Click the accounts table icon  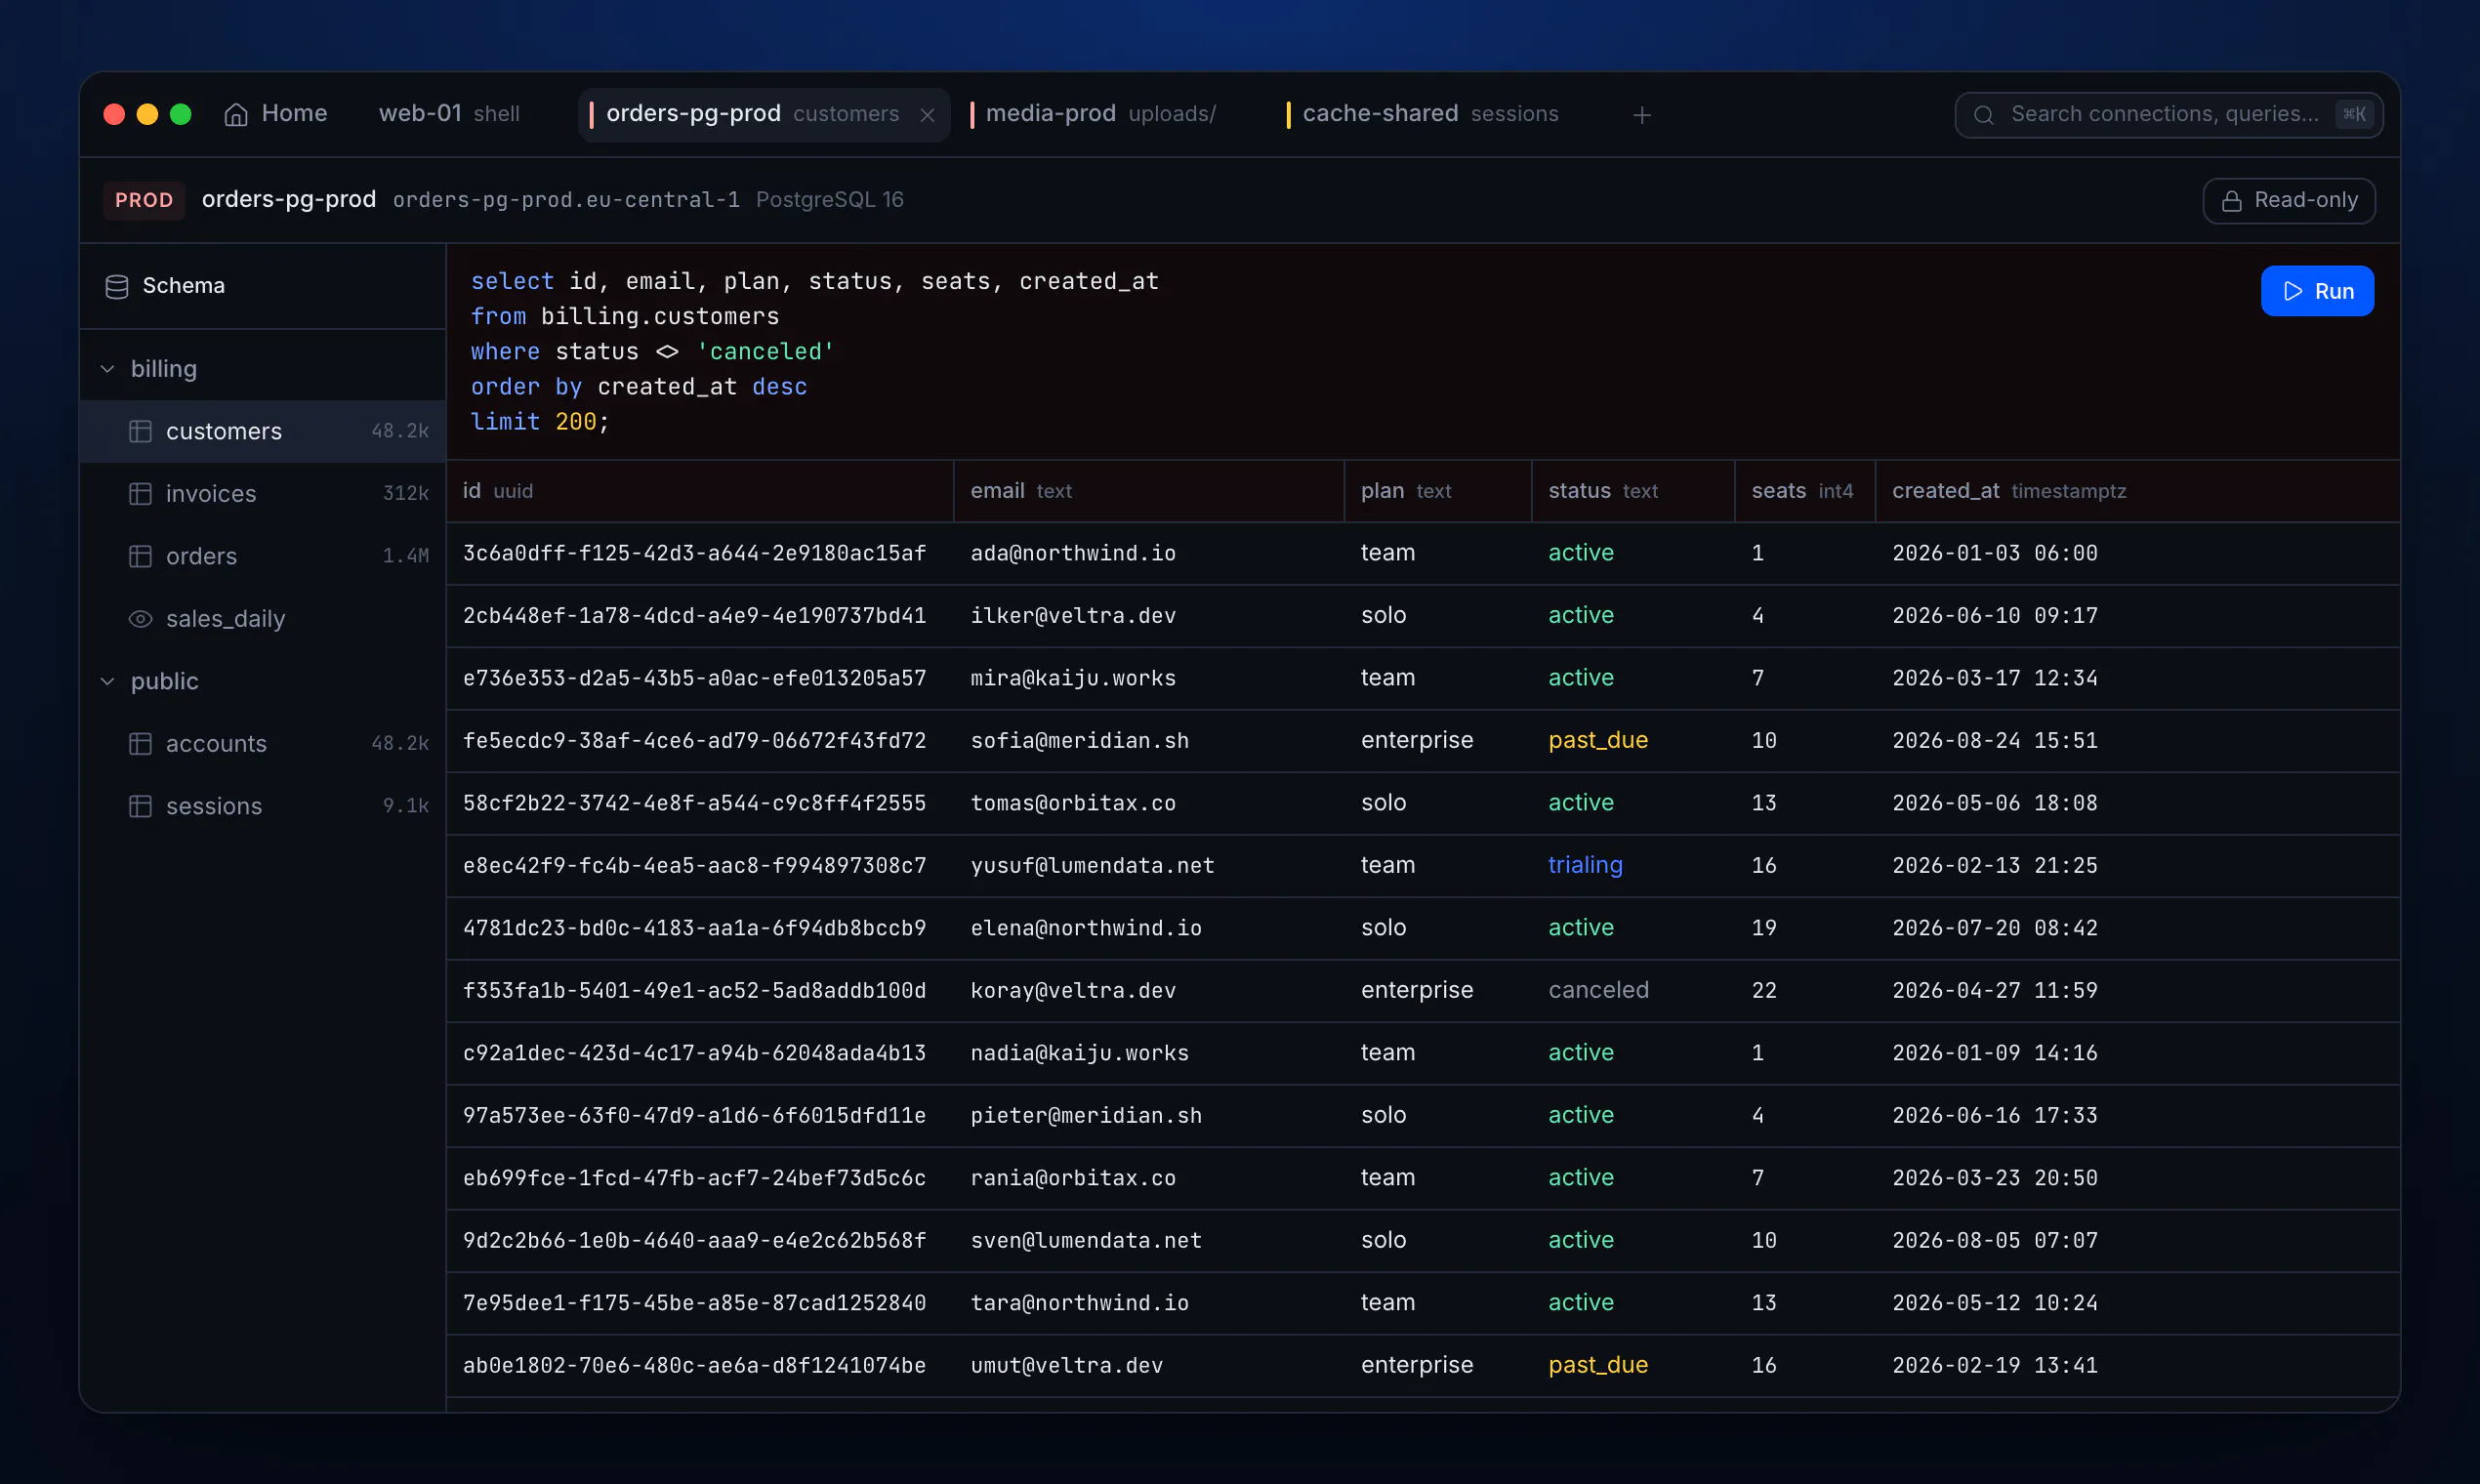tap(140, 744)
